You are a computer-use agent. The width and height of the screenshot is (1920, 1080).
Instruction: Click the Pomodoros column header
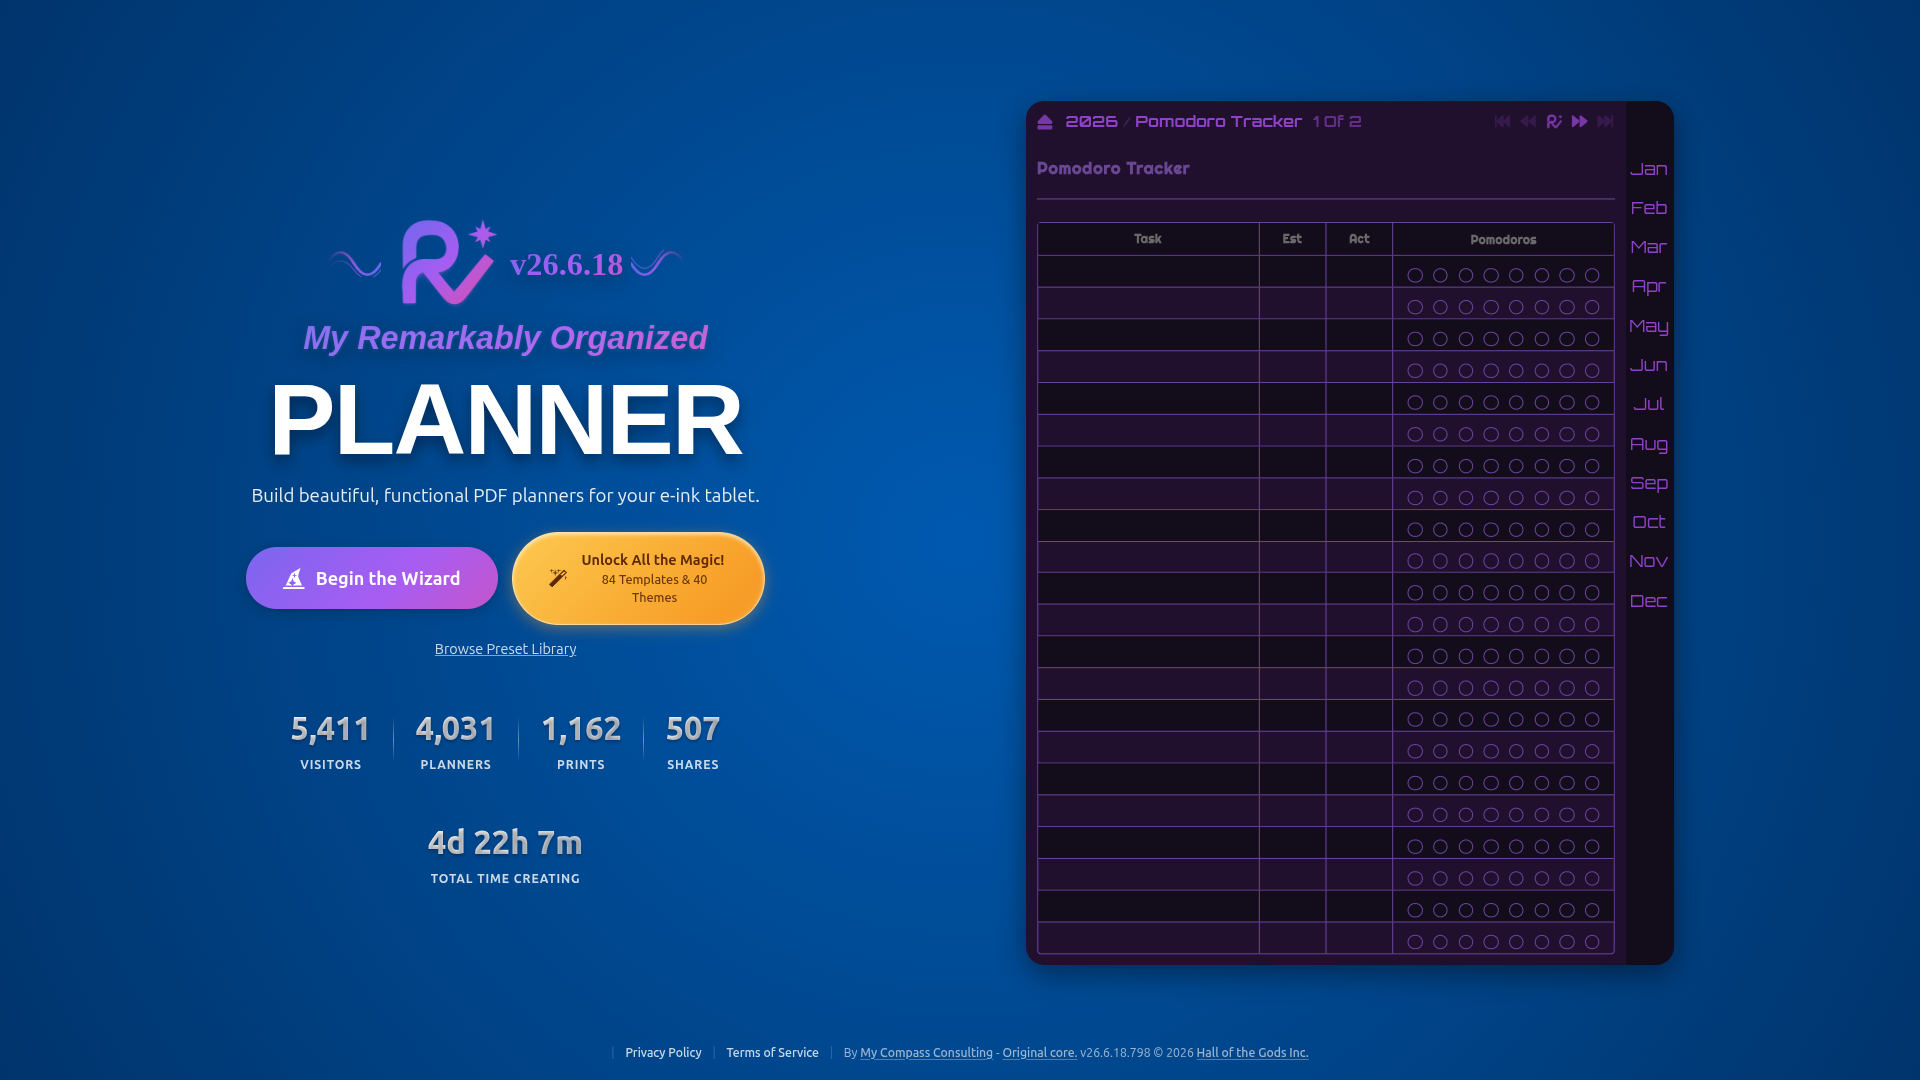pos(1503,239)
